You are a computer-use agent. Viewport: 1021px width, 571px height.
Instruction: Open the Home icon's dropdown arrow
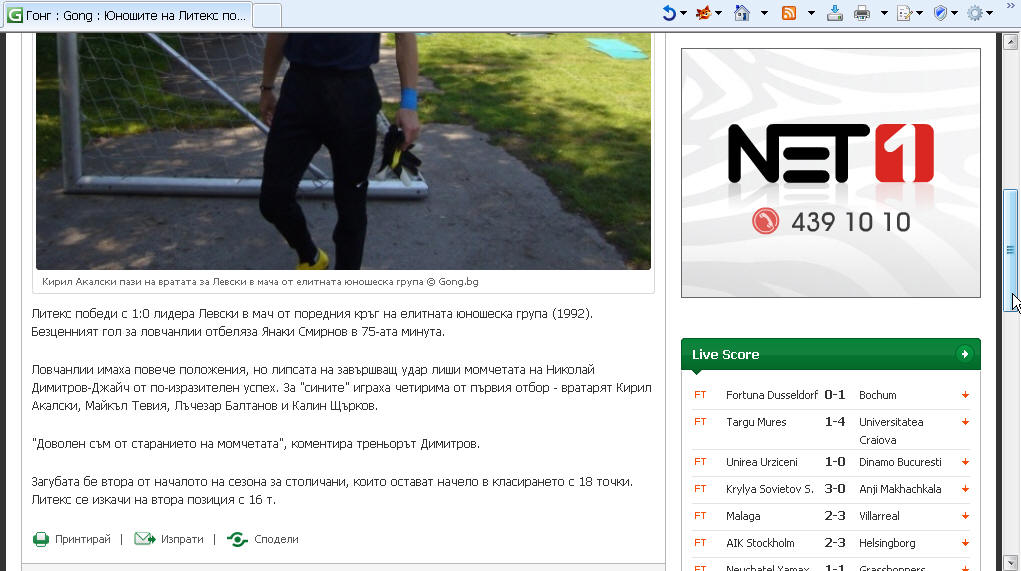[764, 13]
